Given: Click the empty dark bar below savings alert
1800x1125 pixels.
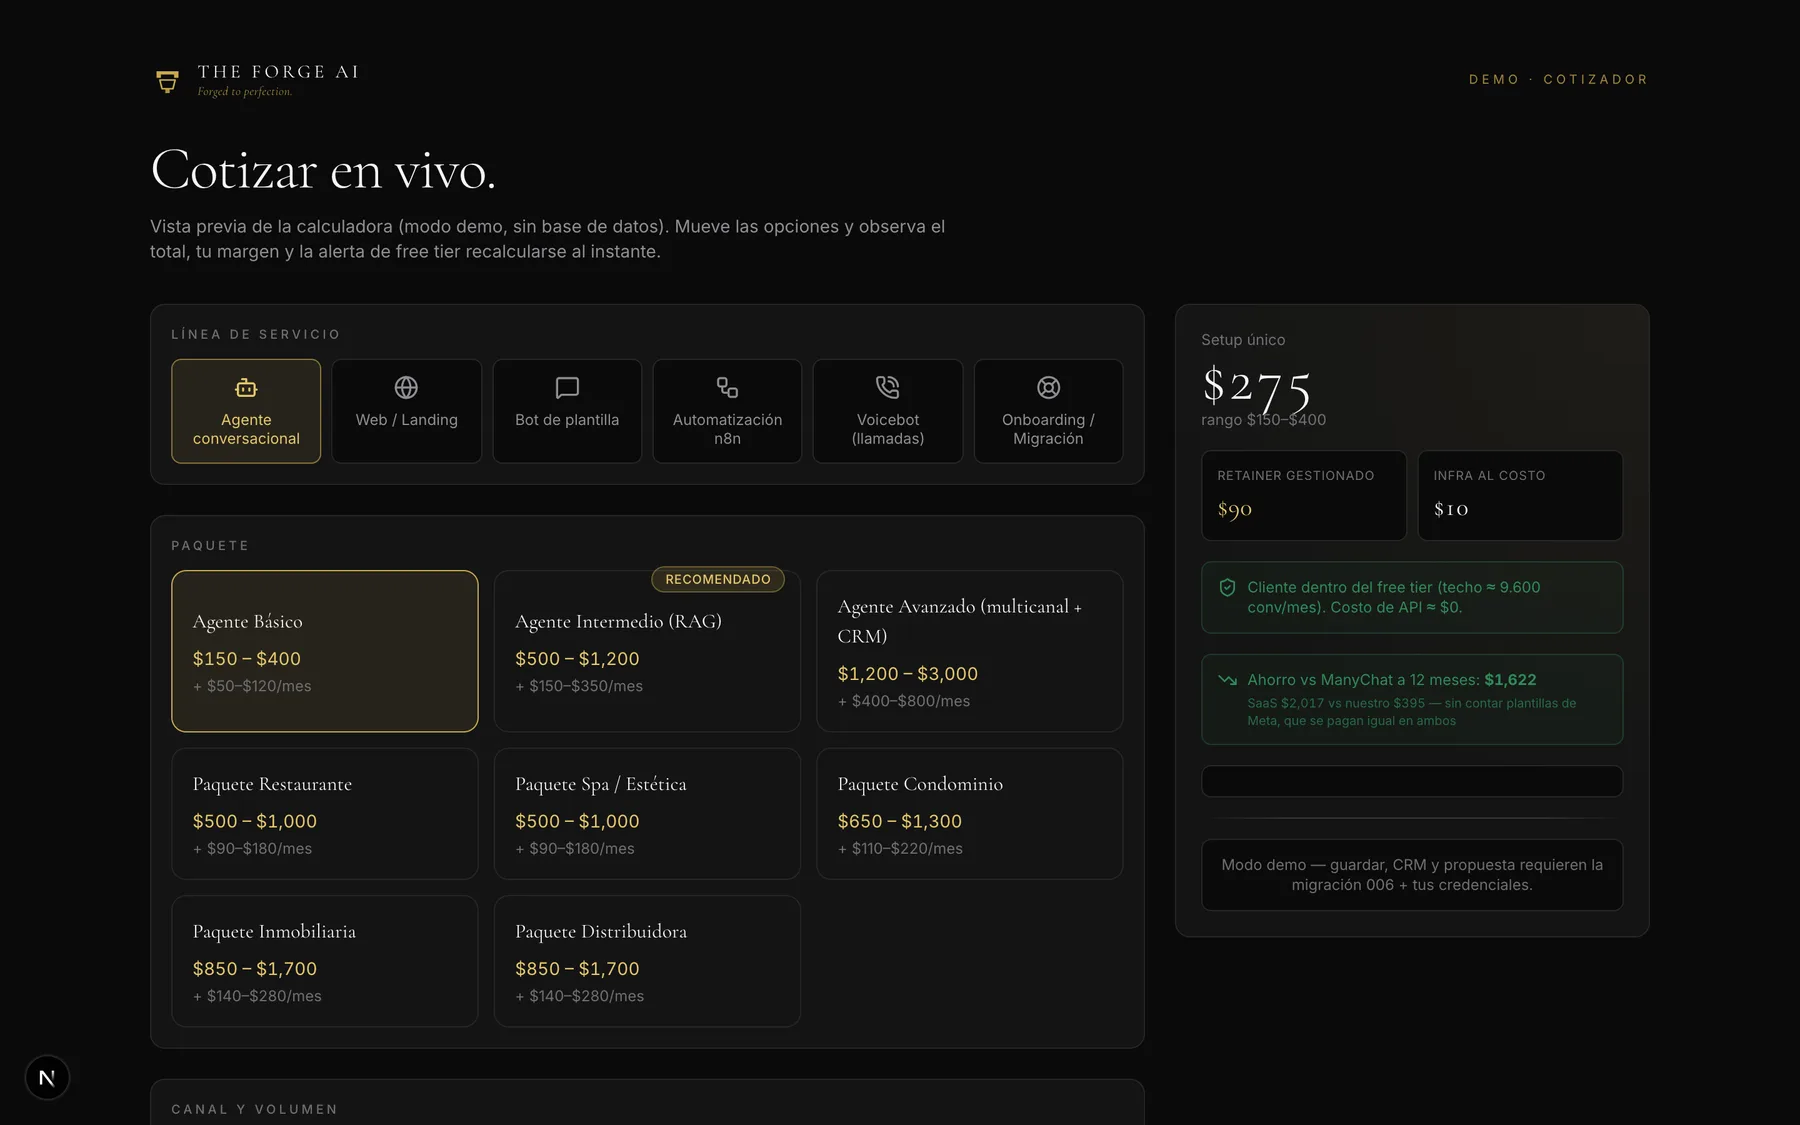Looking at the screenshot, I should [x=1412, y=781].
